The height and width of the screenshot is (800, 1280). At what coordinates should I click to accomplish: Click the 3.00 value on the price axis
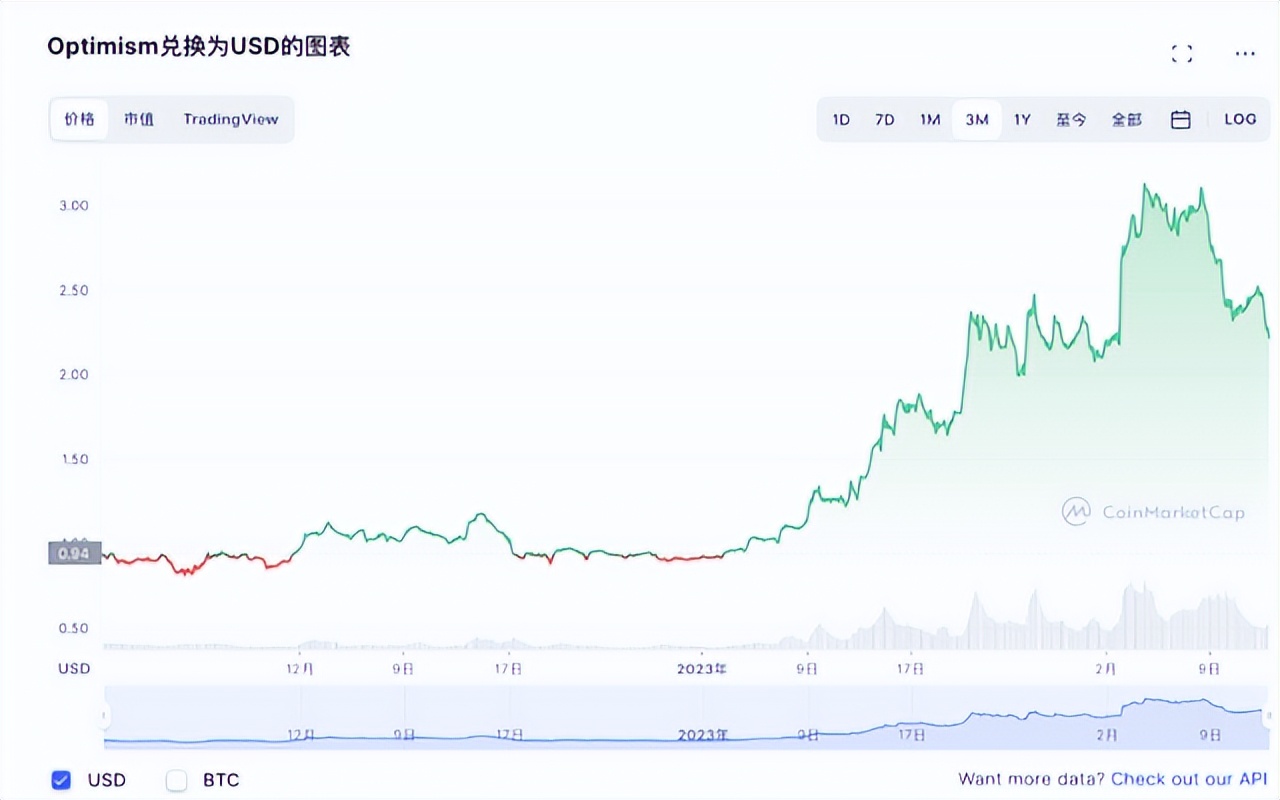click(73, 205)
